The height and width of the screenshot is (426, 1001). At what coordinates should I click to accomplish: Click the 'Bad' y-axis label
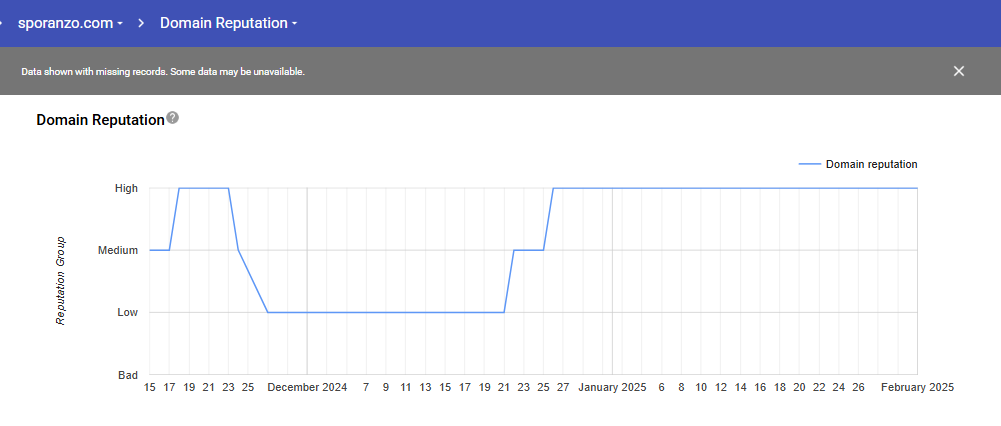pos(128,375)
